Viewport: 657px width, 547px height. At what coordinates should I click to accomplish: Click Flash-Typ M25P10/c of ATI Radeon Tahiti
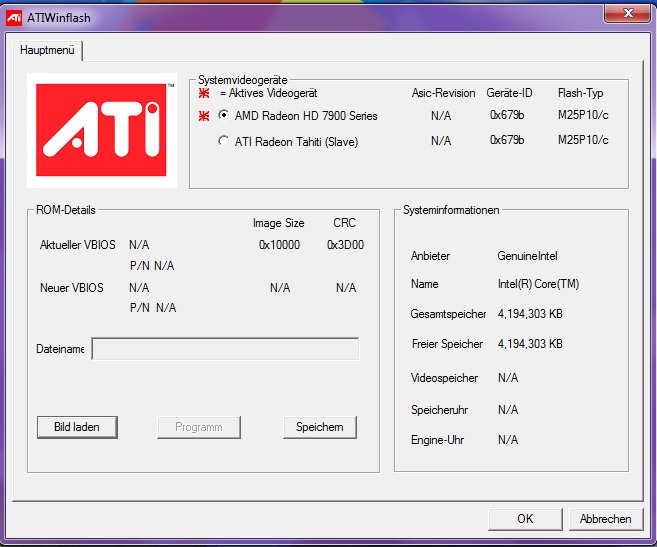(583, 140)
